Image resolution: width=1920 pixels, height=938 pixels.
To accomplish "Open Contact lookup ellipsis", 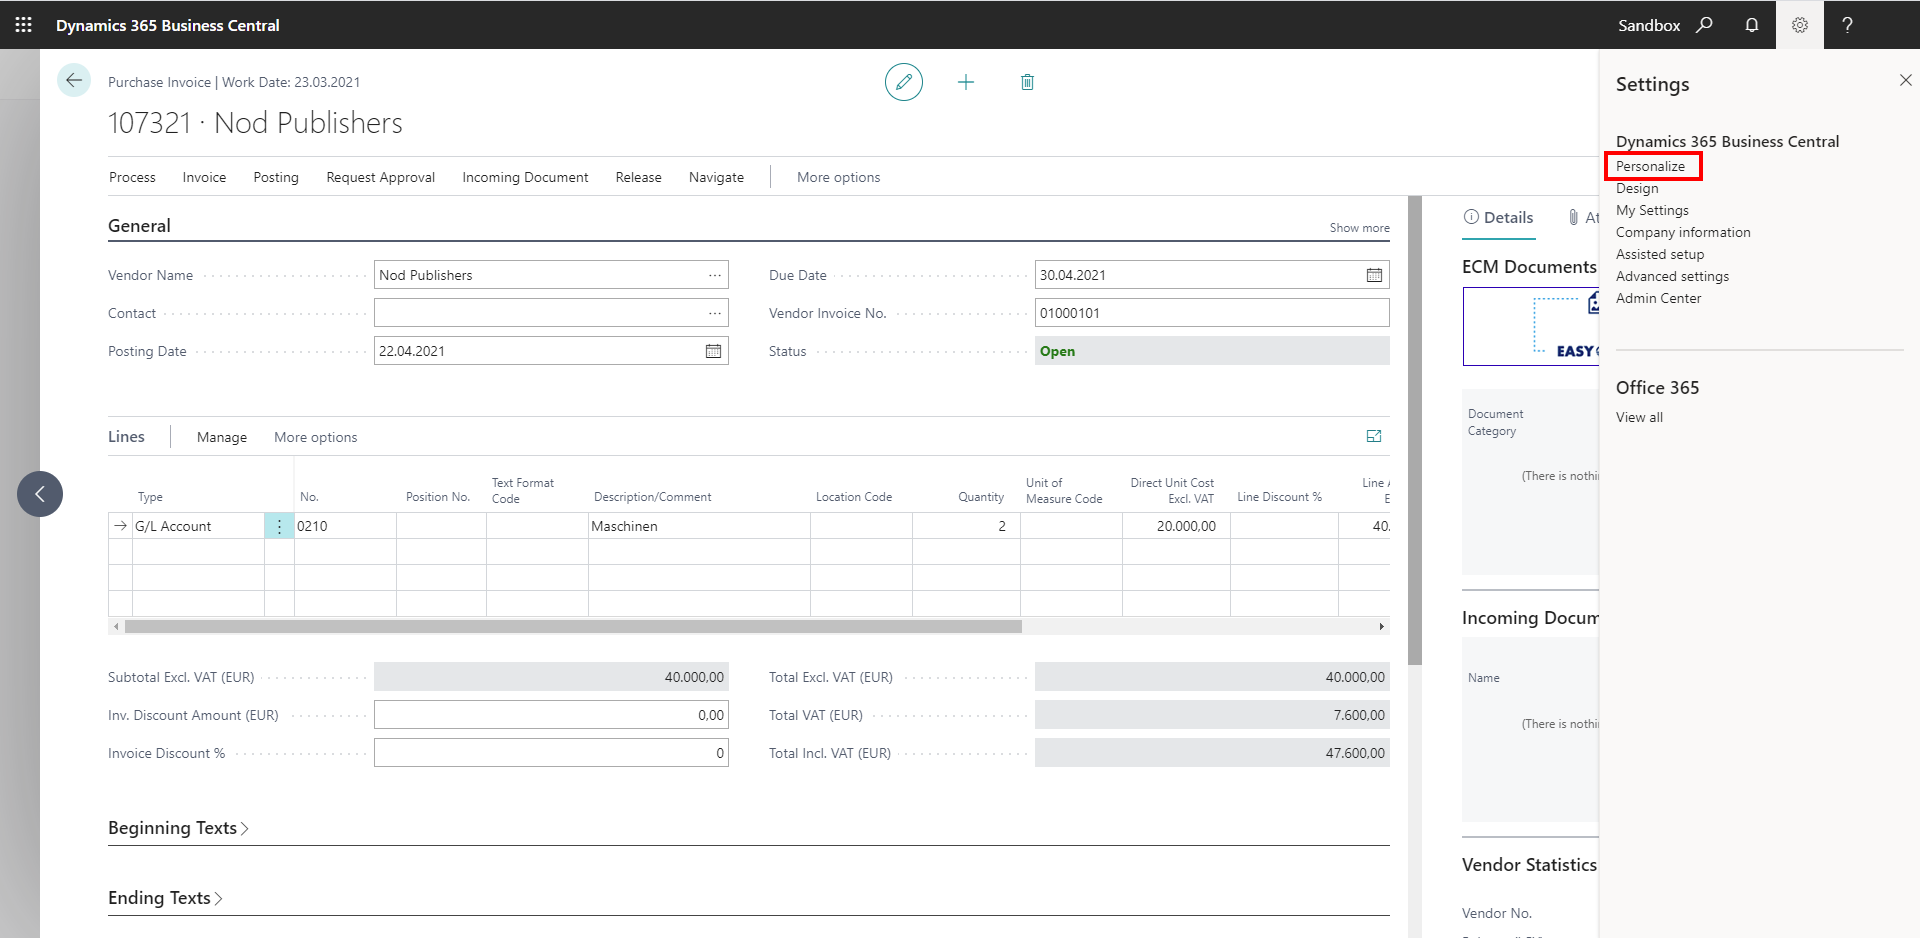I will [715, 313].
